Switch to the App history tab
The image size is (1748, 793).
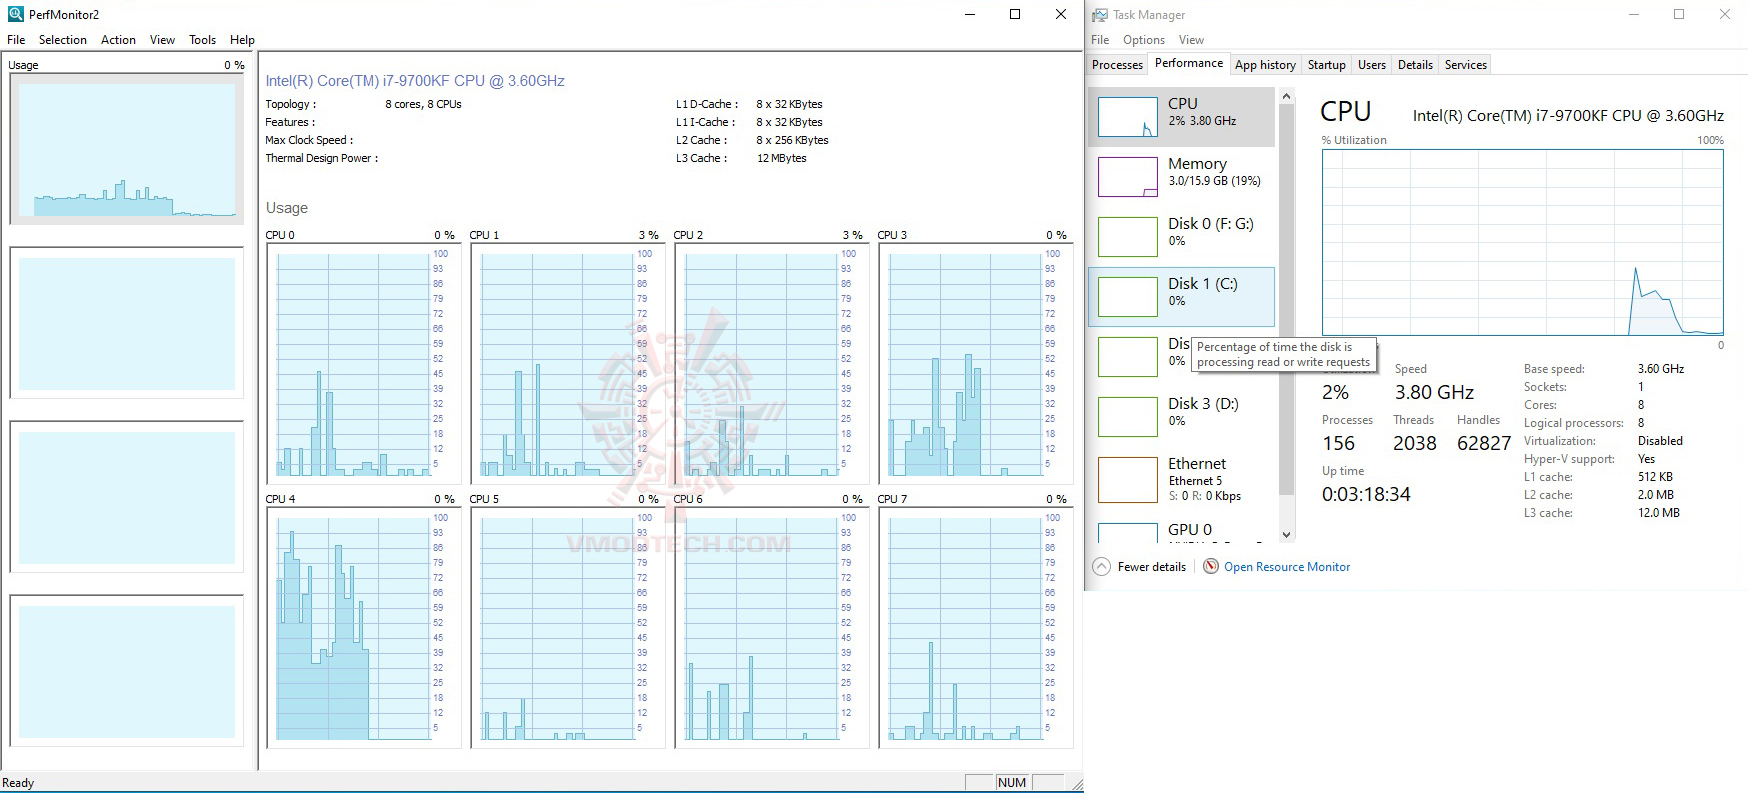[1265, 65]
